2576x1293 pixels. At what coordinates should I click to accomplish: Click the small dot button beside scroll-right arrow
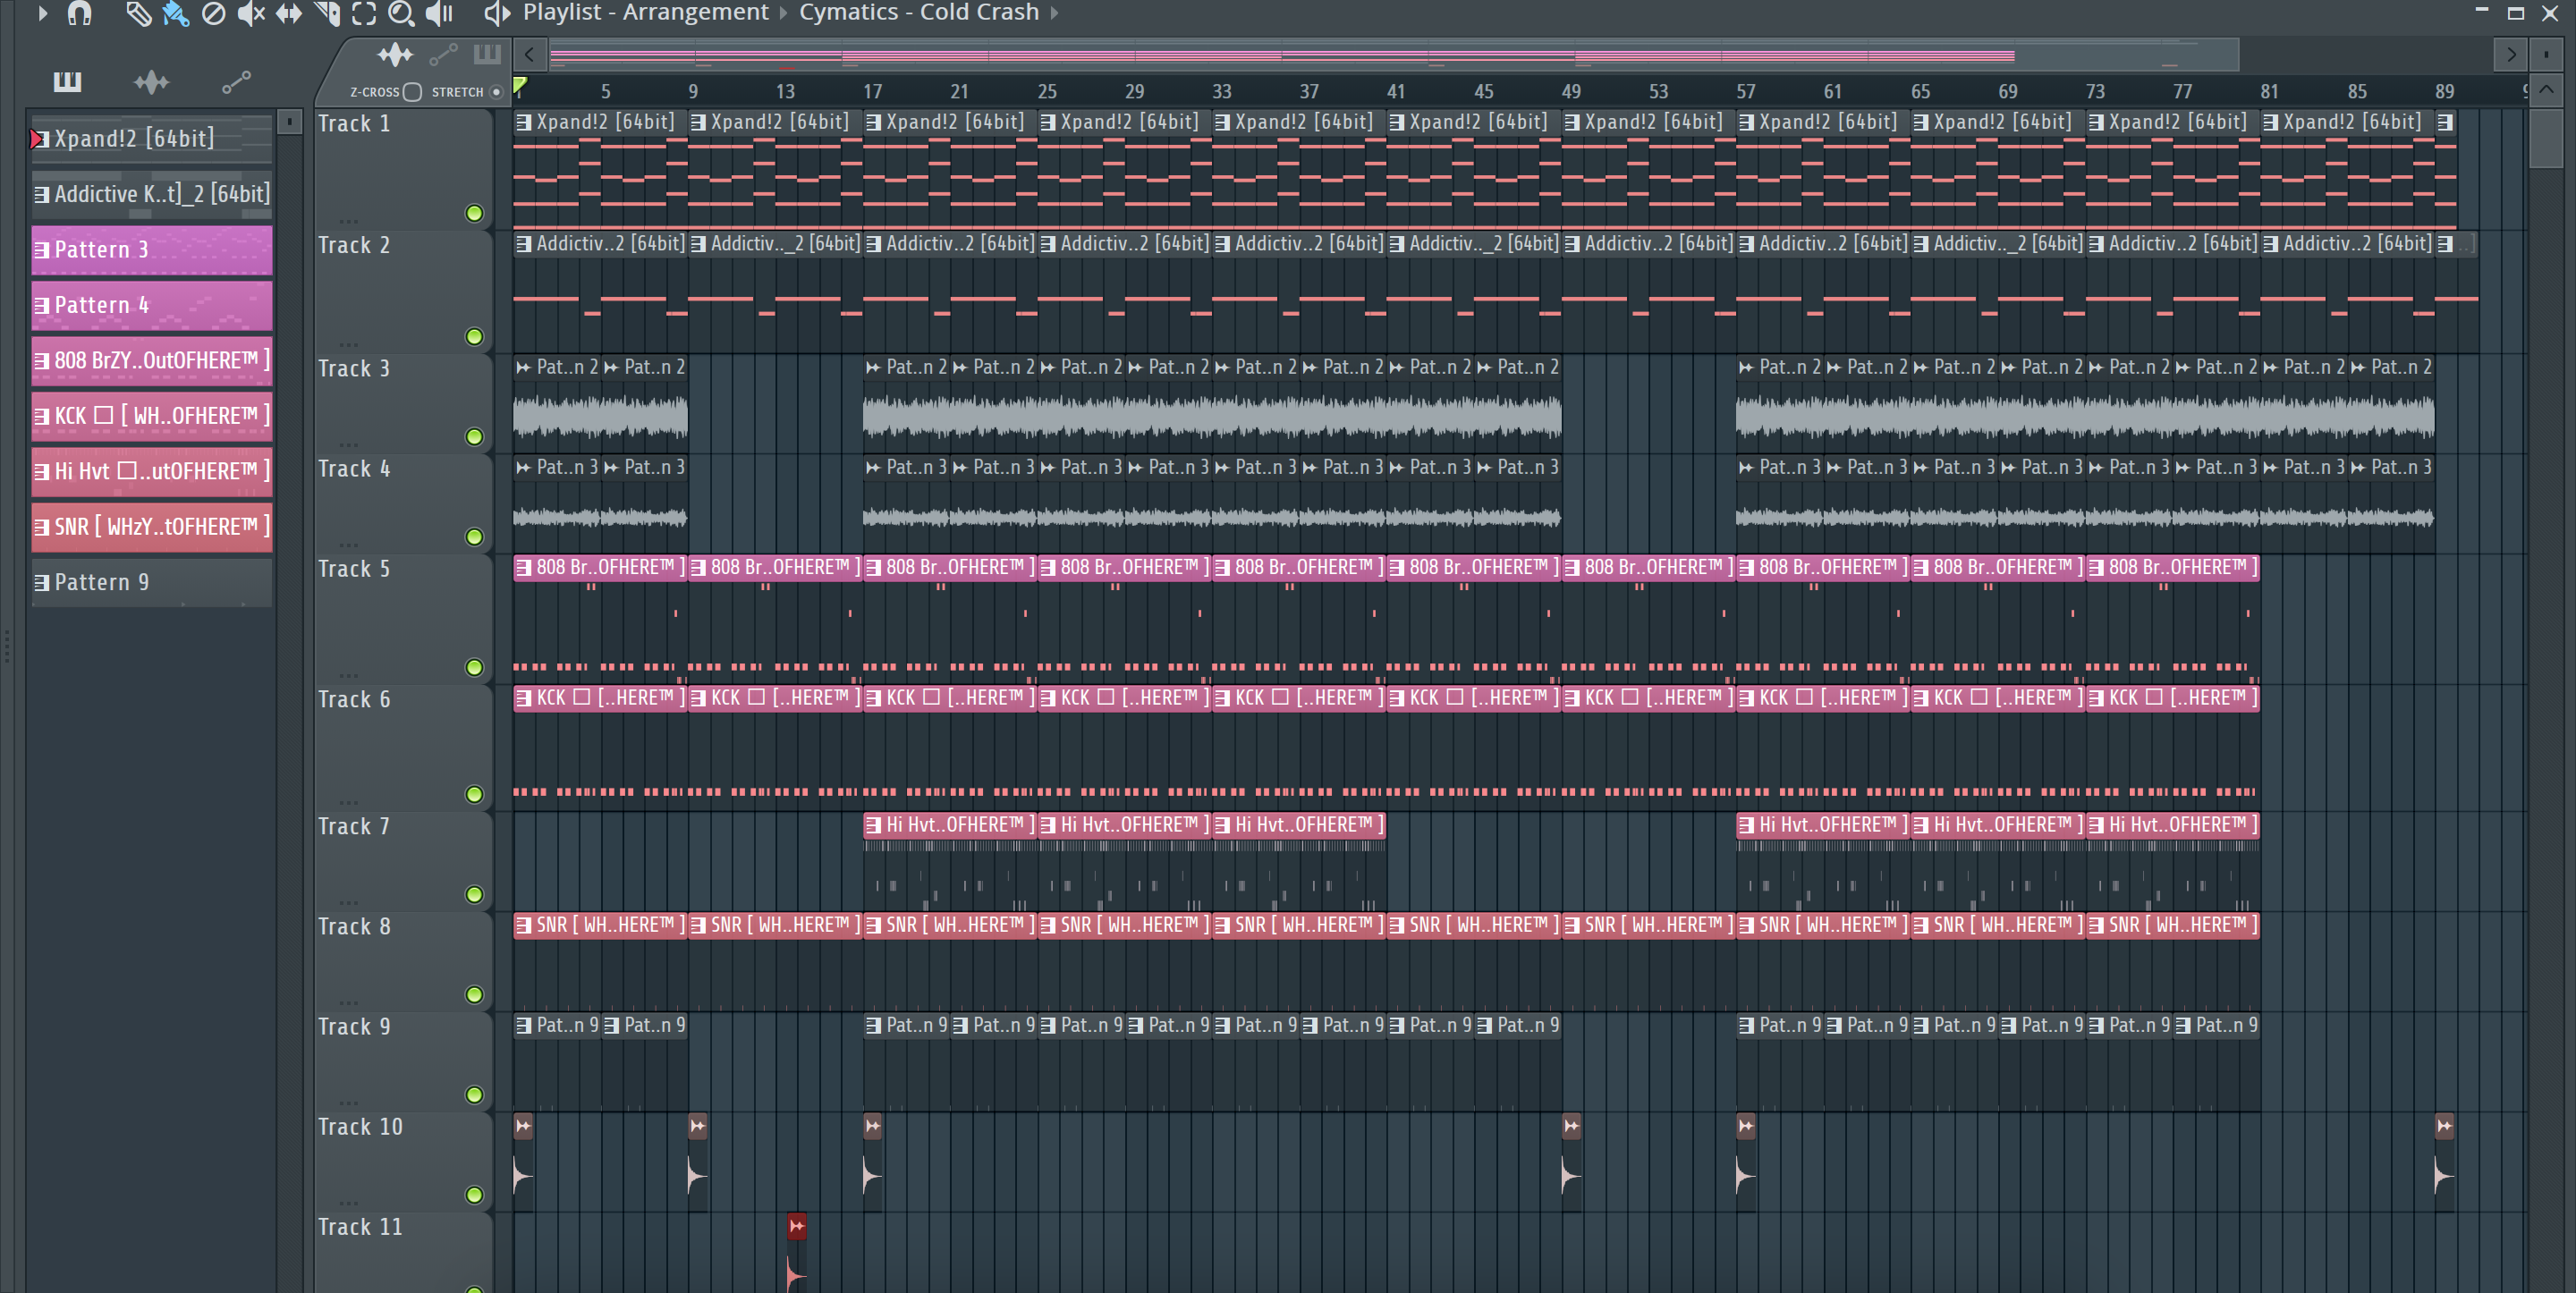pyautogui.click(x=2546, y=54)
